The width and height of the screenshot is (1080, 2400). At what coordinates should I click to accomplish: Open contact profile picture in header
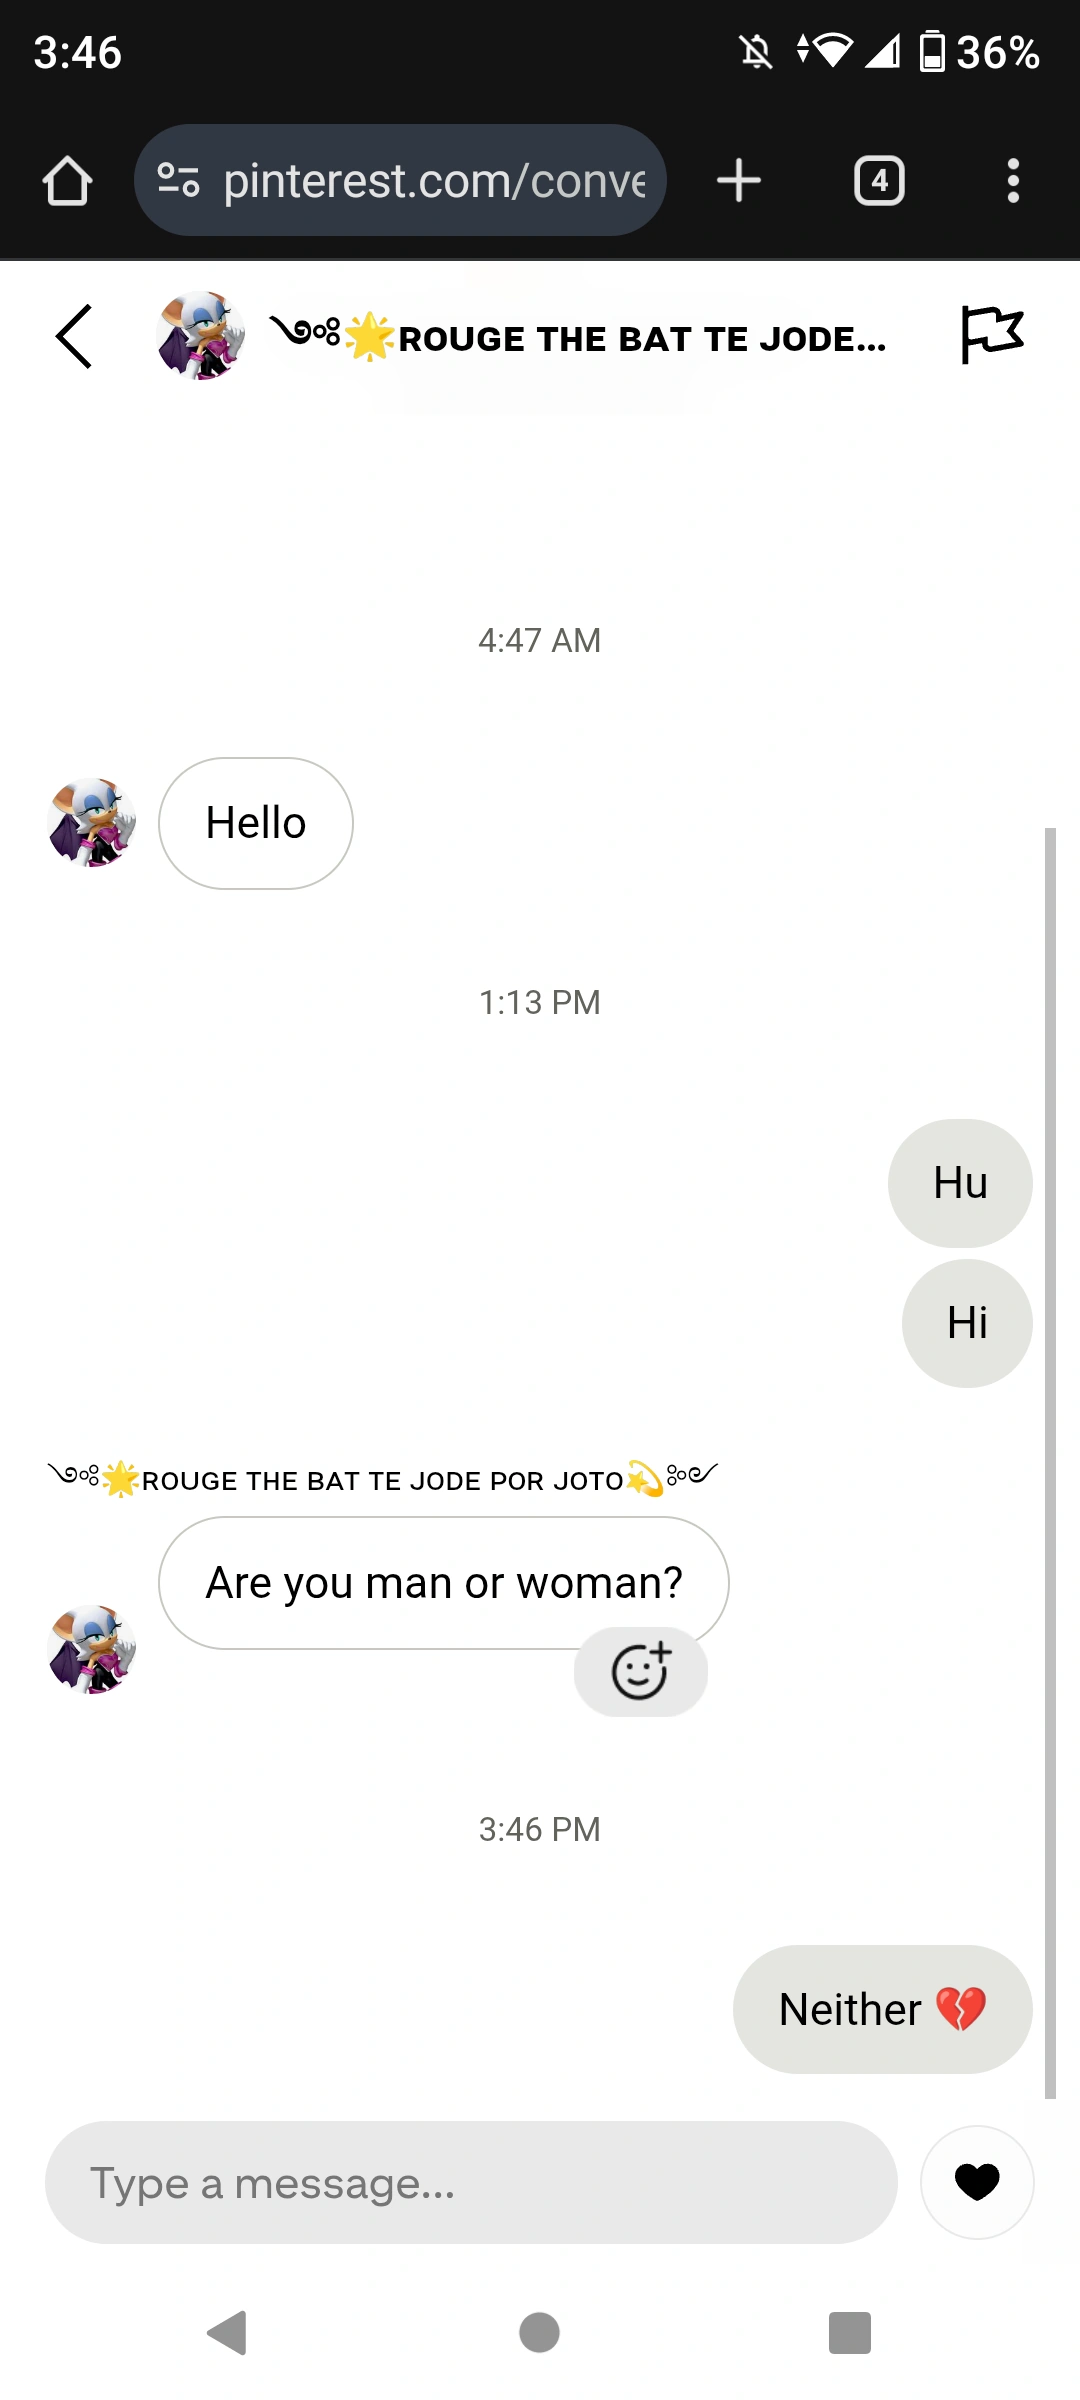(200, 336)
